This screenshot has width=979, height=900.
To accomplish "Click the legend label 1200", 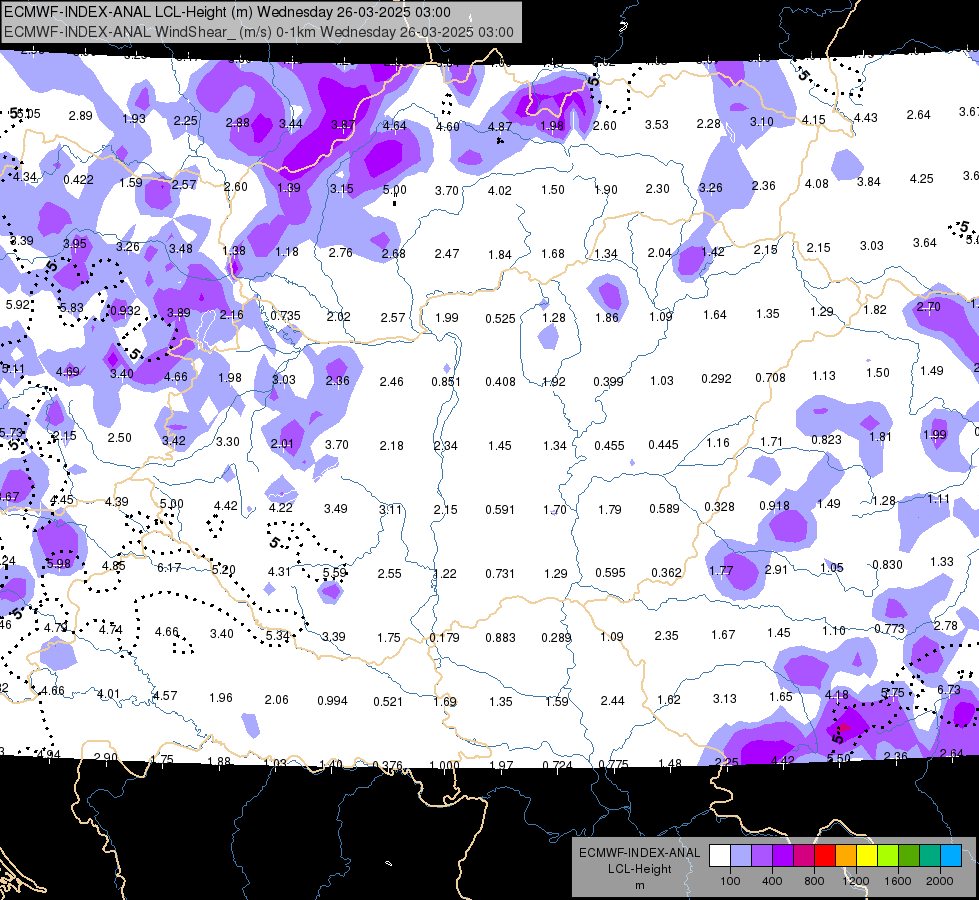I will point(856,881).
